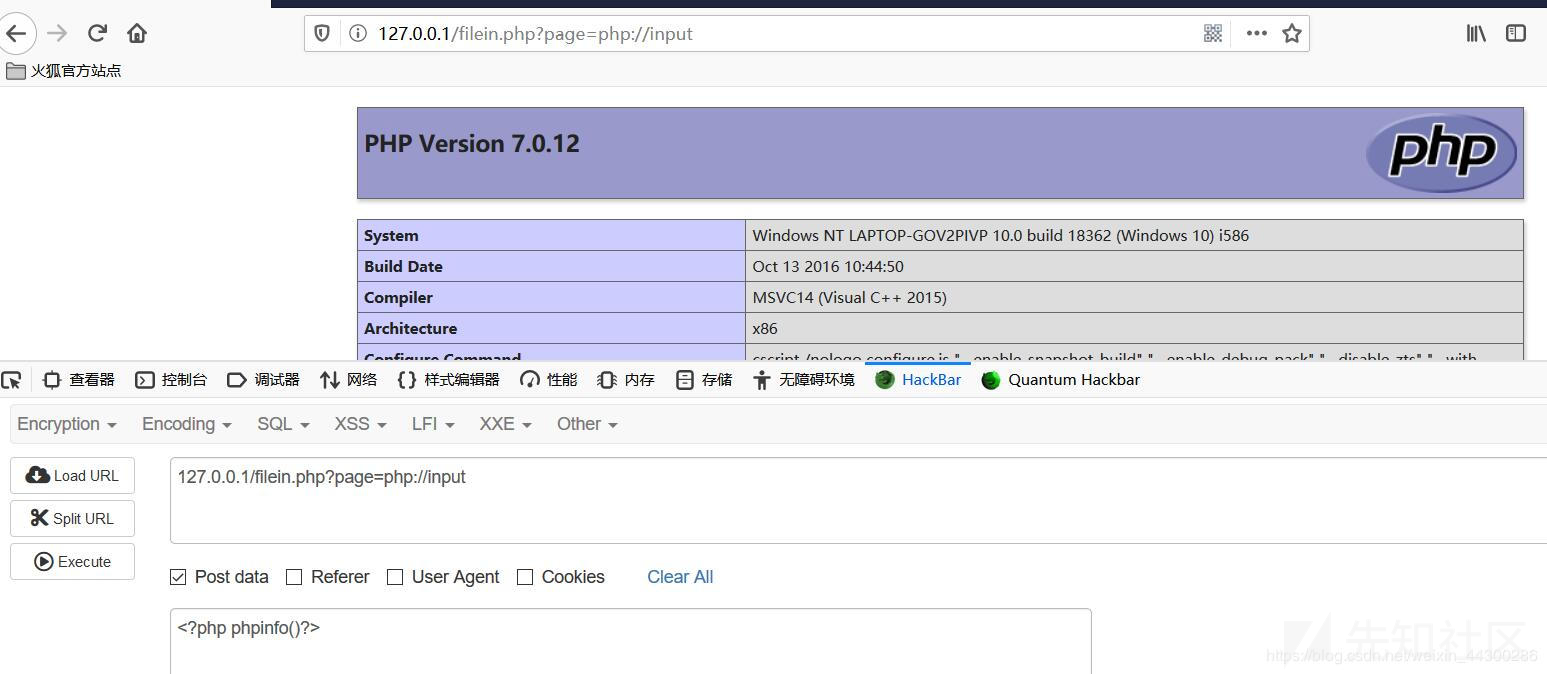Go forward with the forward arrow
The height and width of the screenshot is (674, 1547).
[x=57, y=33]
